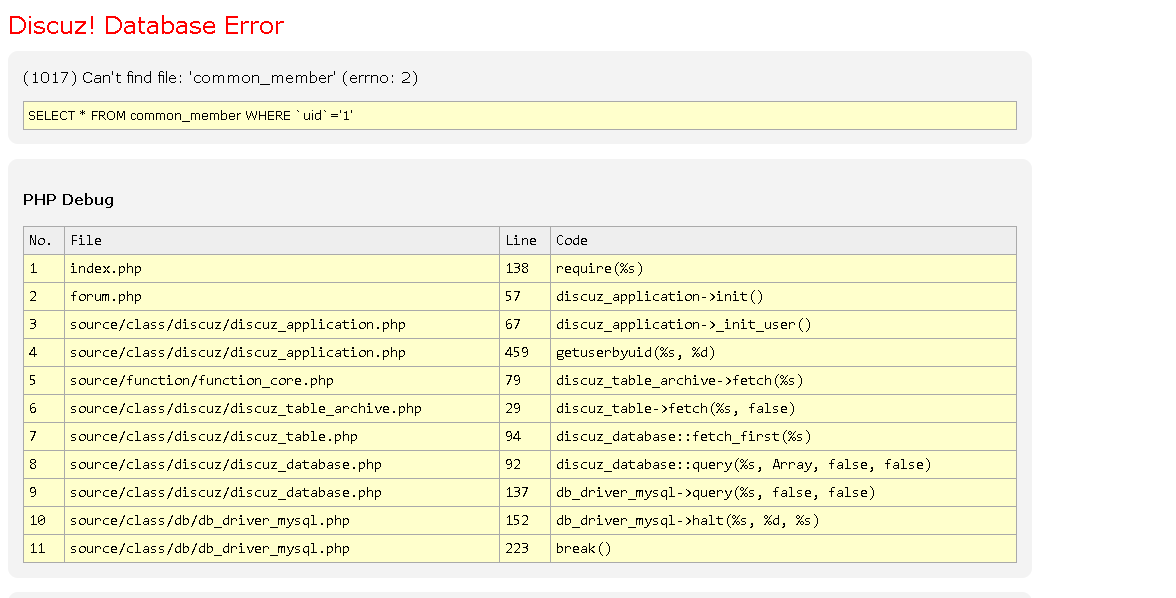Select the 'break()' code cell
The height and width of the screenshot is (598, 1176).
[x=784, y=548]
